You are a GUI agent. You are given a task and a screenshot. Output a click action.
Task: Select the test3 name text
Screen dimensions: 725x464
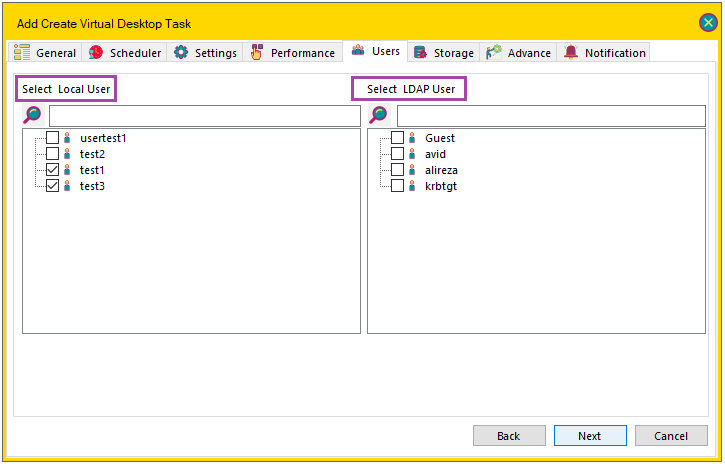[x=92, y=186]
